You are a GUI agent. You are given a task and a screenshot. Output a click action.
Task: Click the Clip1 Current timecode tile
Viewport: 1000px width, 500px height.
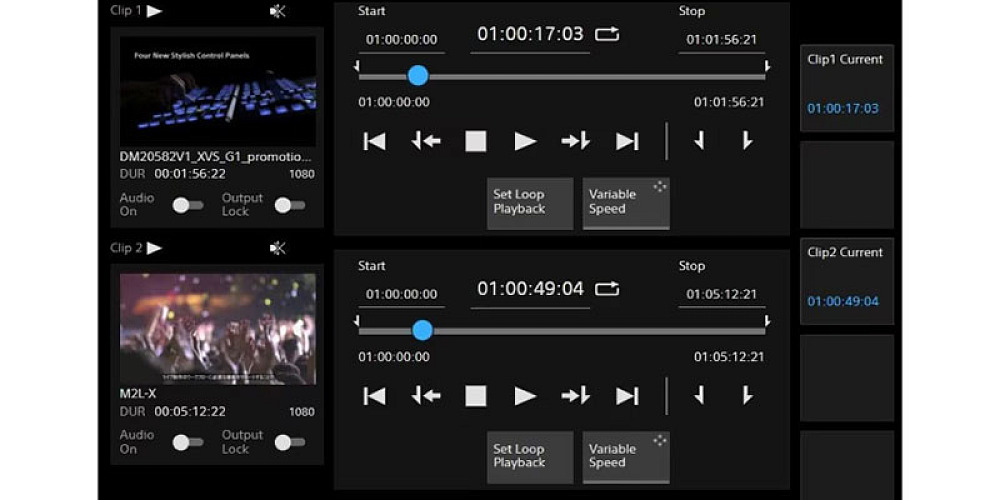(847, 88)
